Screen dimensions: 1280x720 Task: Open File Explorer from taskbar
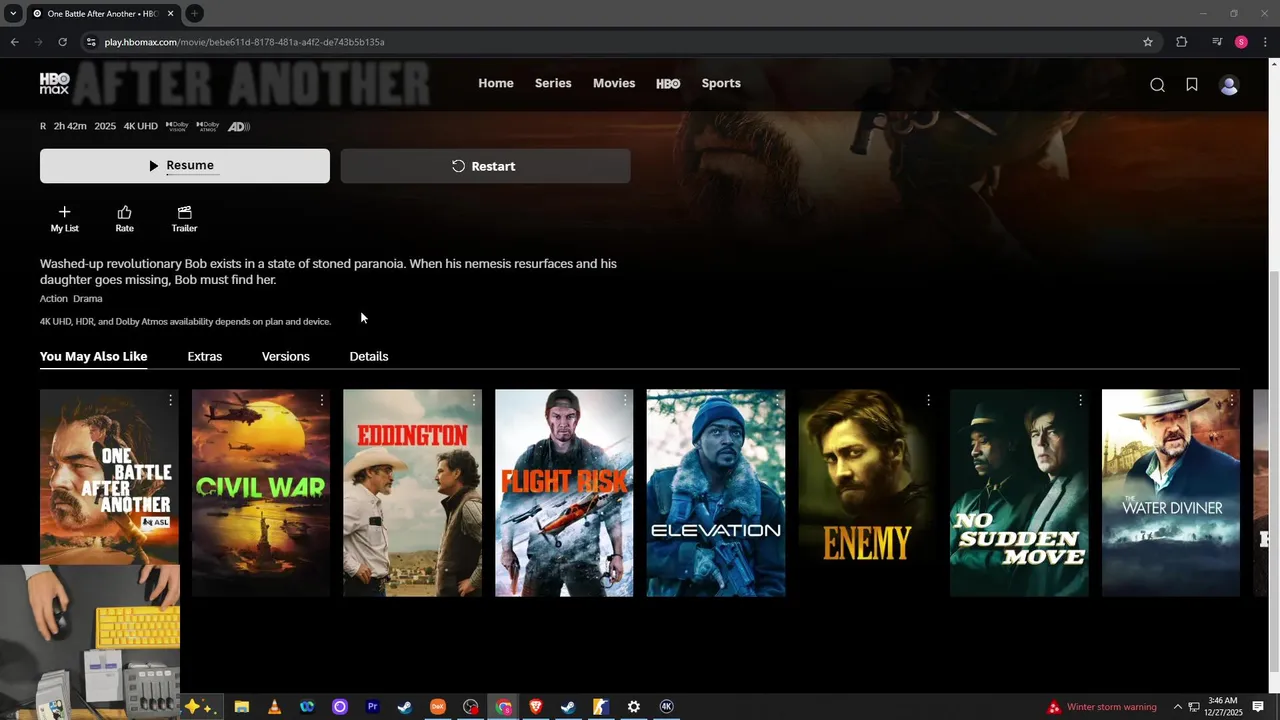[241, 707]
